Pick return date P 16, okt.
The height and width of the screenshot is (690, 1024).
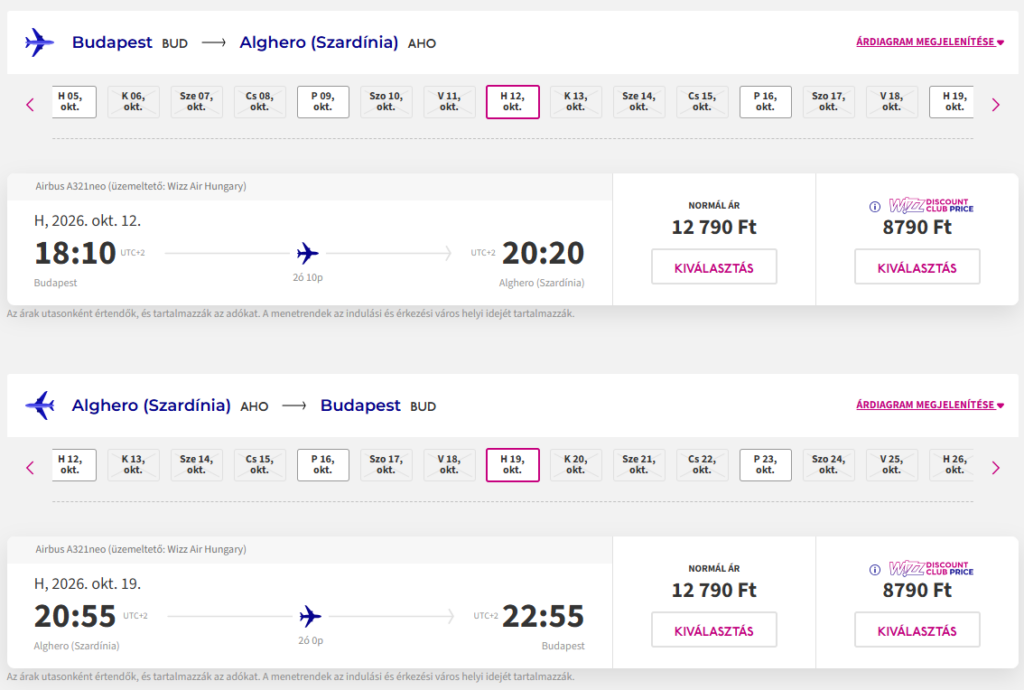click(x=323, y=465)
